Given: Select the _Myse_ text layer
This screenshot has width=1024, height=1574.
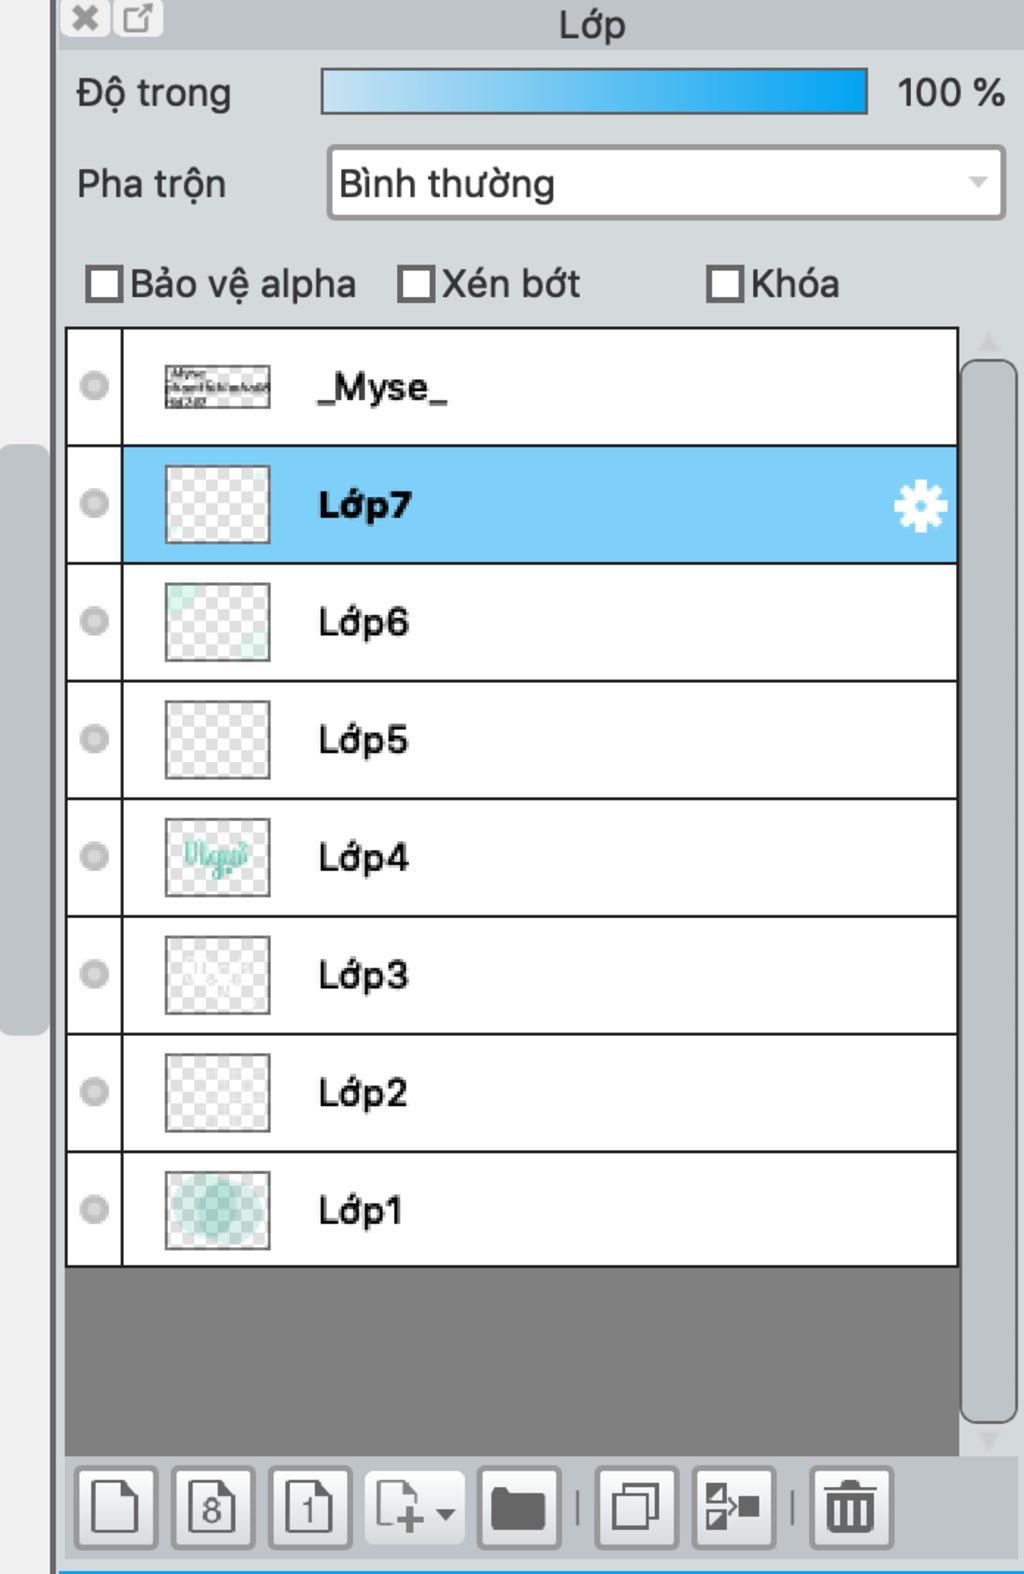Looking at the screenshot, I should (540, 387).
